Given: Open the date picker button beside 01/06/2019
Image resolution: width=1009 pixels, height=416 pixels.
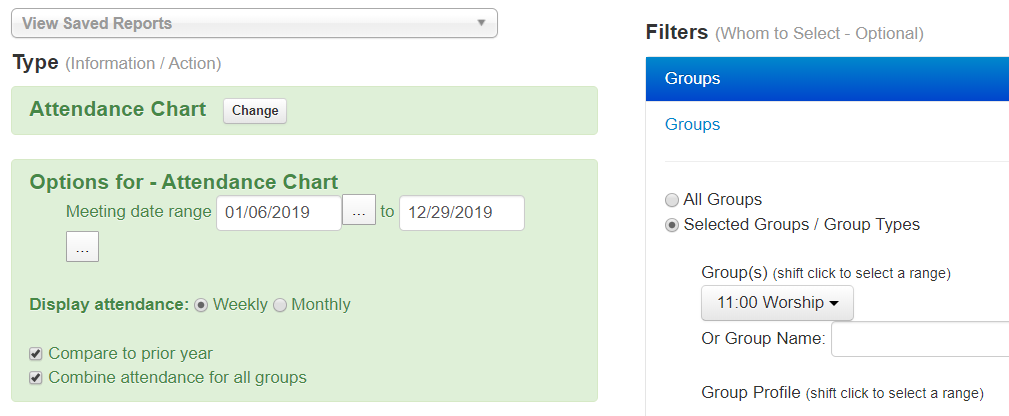Looking at the screenshot, I should [x=359, y=210].
